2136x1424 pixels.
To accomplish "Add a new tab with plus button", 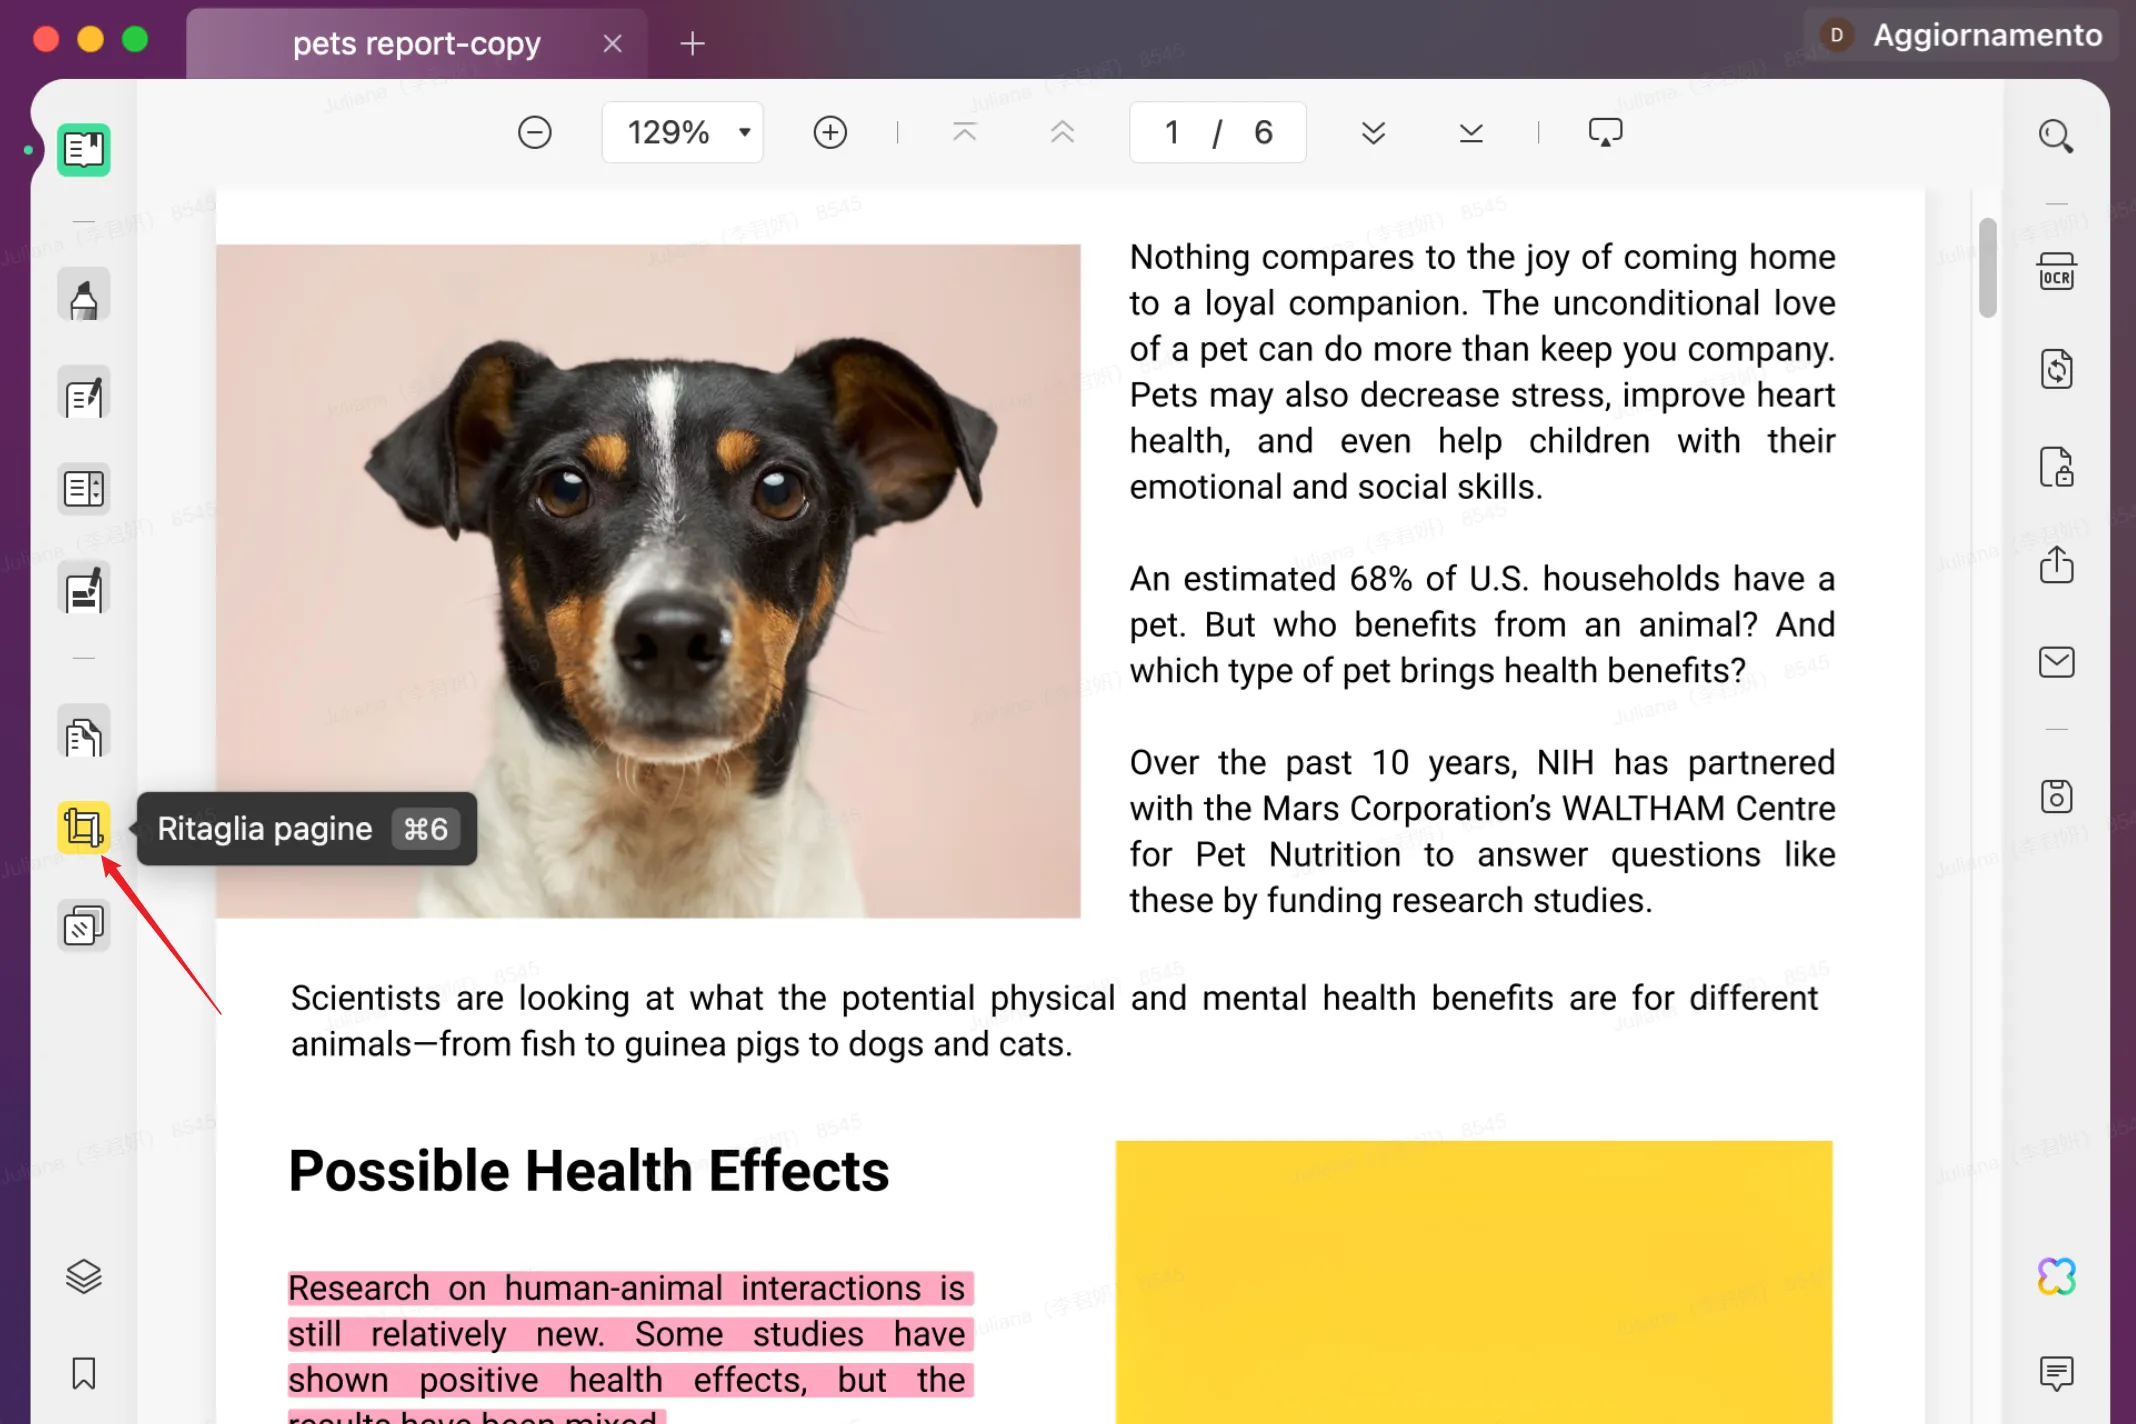I will point(692,44).
